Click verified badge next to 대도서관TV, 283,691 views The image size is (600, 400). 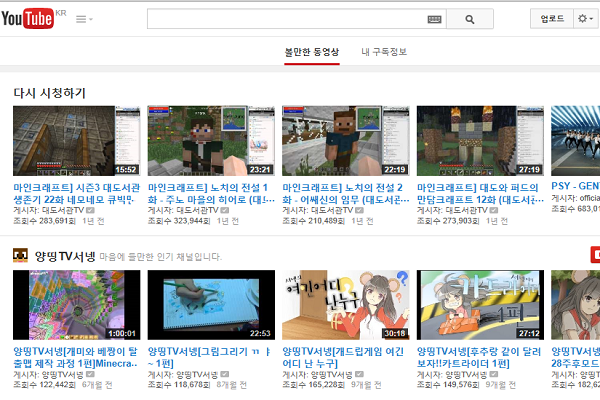(x=90, y=210)
